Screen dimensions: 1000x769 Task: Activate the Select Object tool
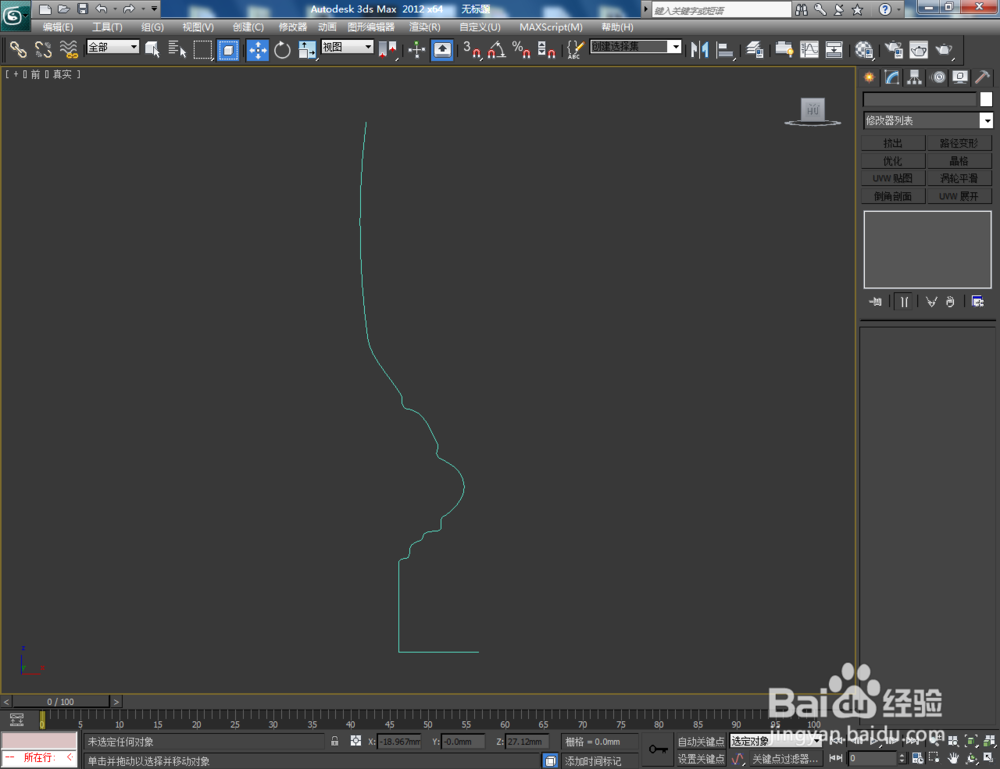click(x=152, y=50)
